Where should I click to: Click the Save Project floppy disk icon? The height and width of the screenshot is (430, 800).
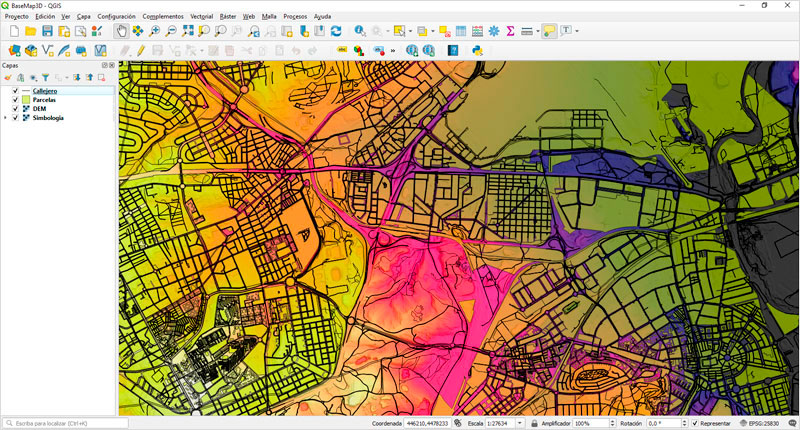[x=47, y=32]
